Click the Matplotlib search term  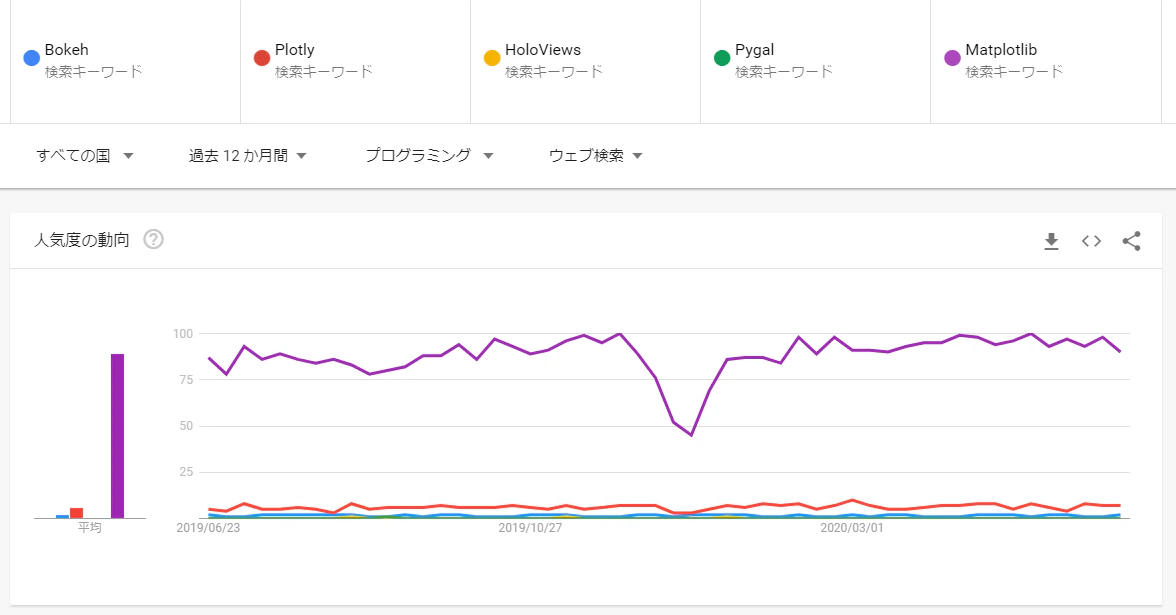pyautogui.click(x=1001, y=50)
